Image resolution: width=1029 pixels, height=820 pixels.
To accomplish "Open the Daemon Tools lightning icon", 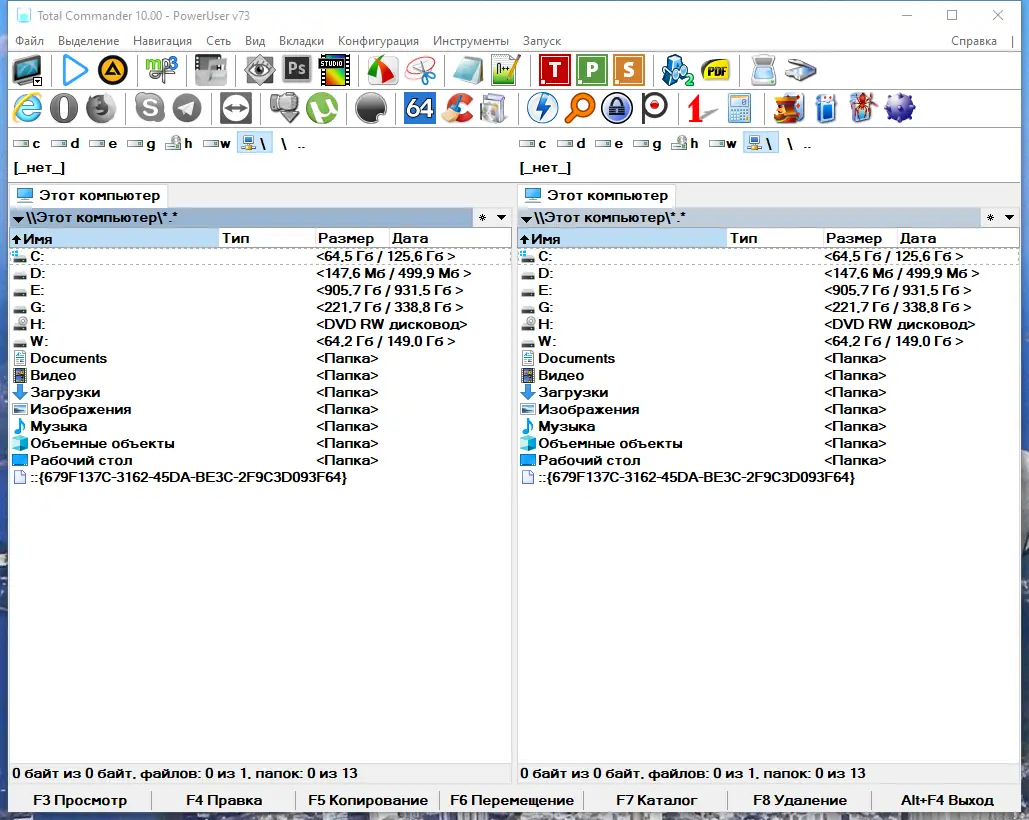I will point(543,108).
